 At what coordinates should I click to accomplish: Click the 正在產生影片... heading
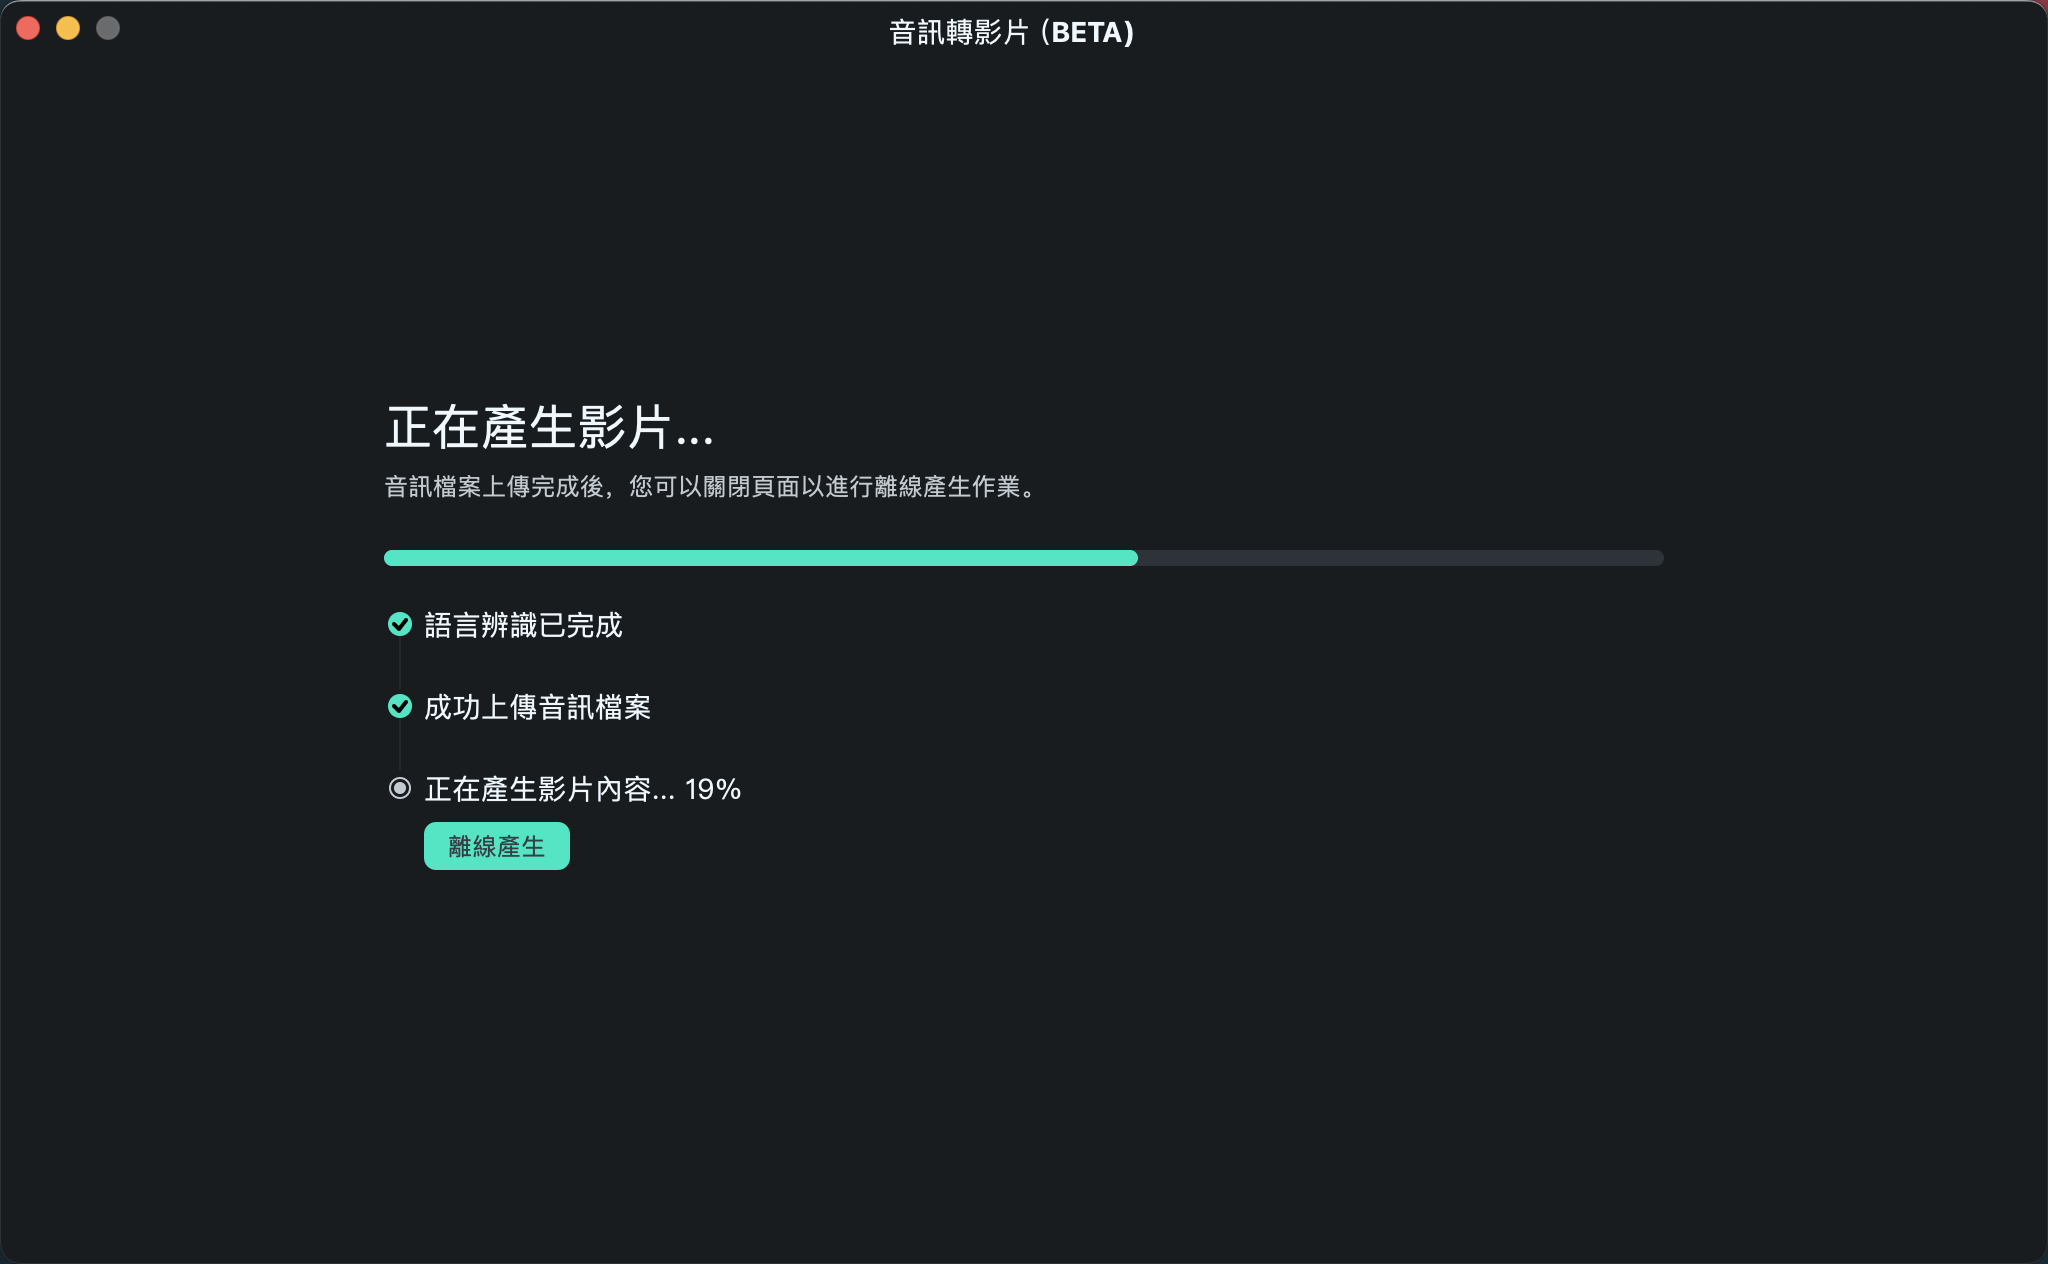click(549, 428)
